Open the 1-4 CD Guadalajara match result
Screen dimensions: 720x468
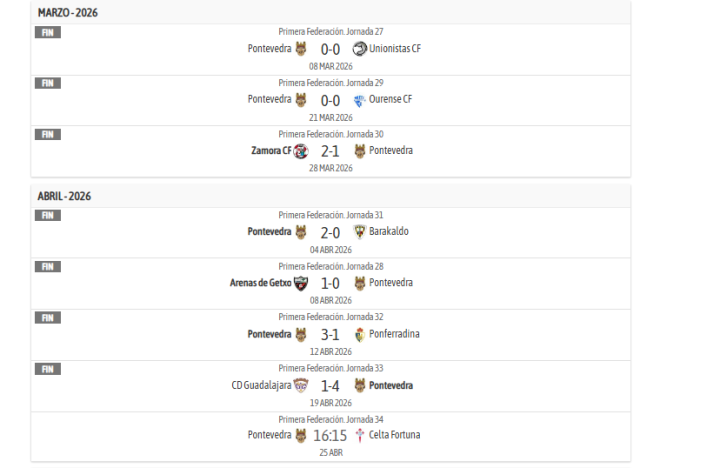pyautogui.click(x=330, y=386)
